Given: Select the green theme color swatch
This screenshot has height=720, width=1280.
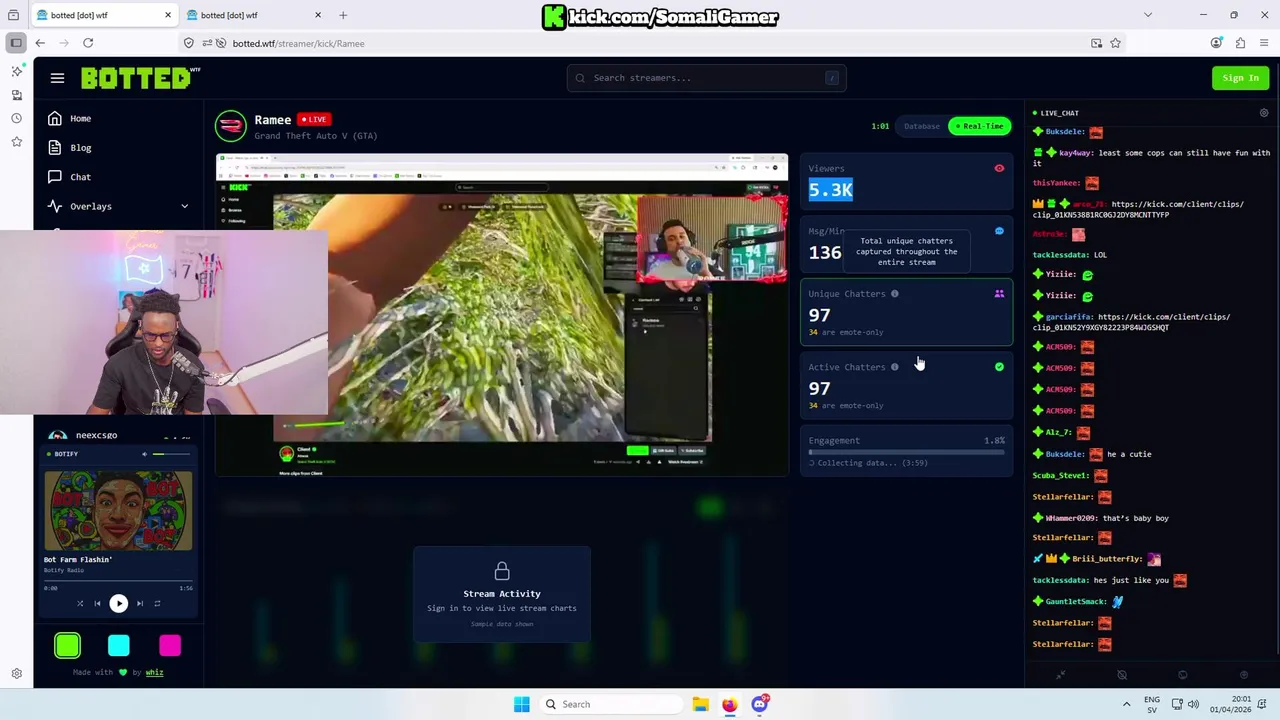Looking at the screenshot, I should (x=67, y=646).
